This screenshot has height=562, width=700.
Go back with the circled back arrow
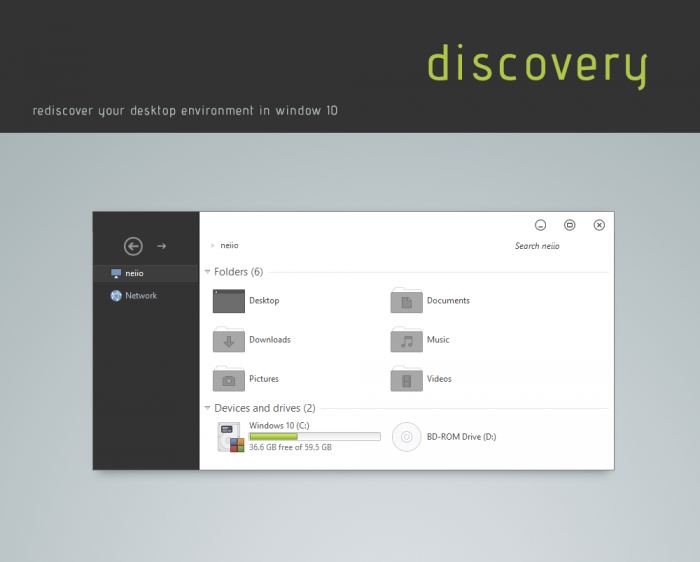pos(133,246)
